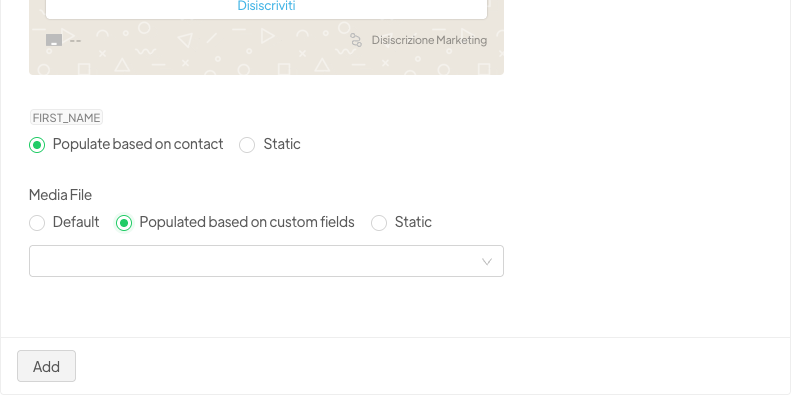The height and width of the screenshot is (401, 806).
Task: Click the FIRST_NAME variable tag
Action: (66, 118)
